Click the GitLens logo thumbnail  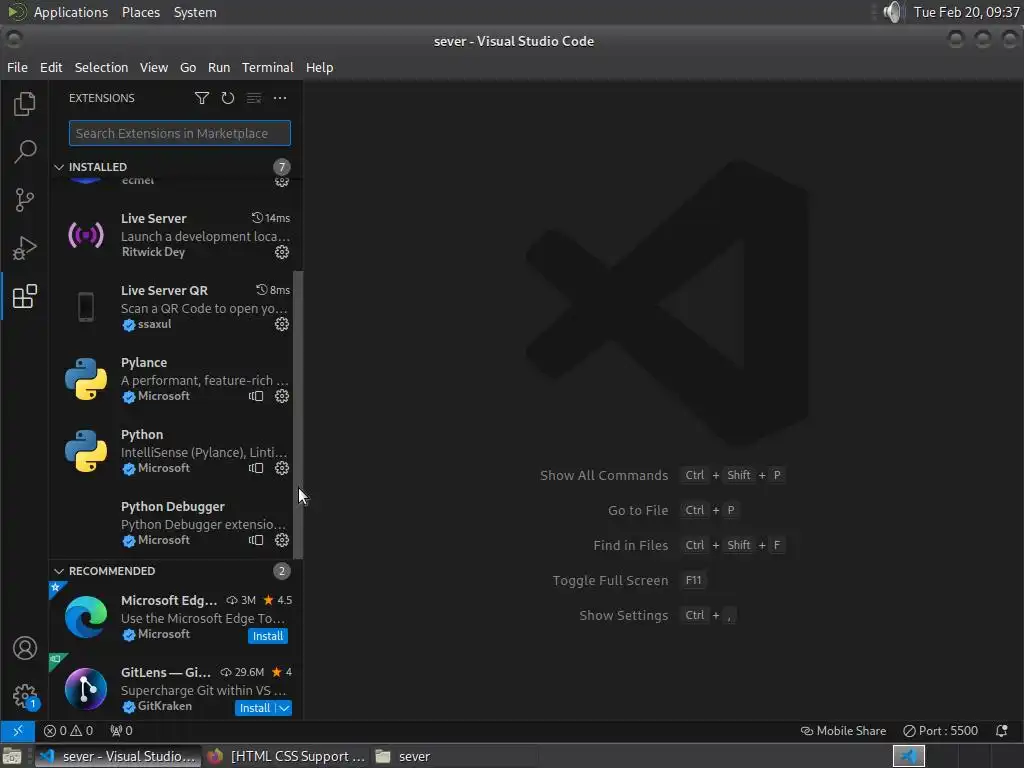pyautogui.click(x=86, y=689)
